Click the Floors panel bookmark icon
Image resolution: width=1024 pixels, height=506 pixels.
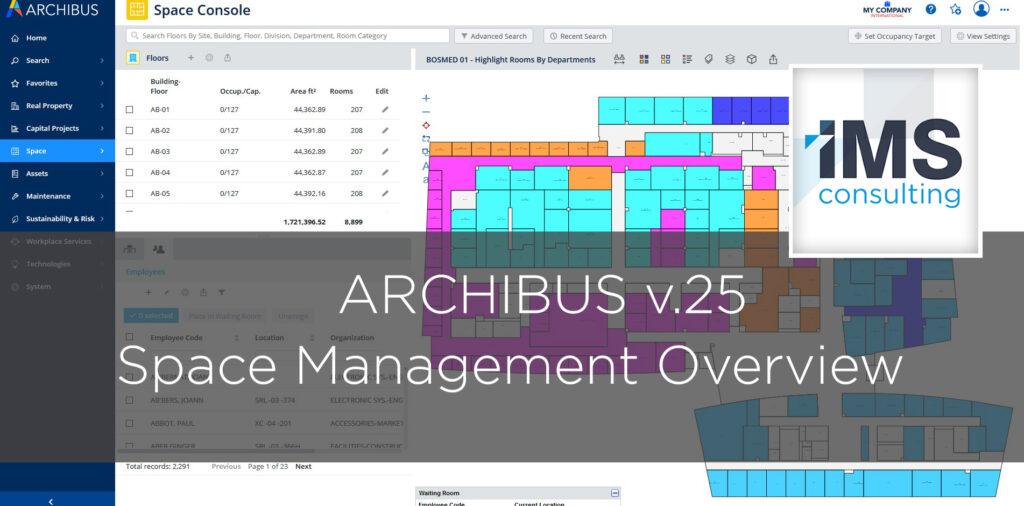pos(133,58)
